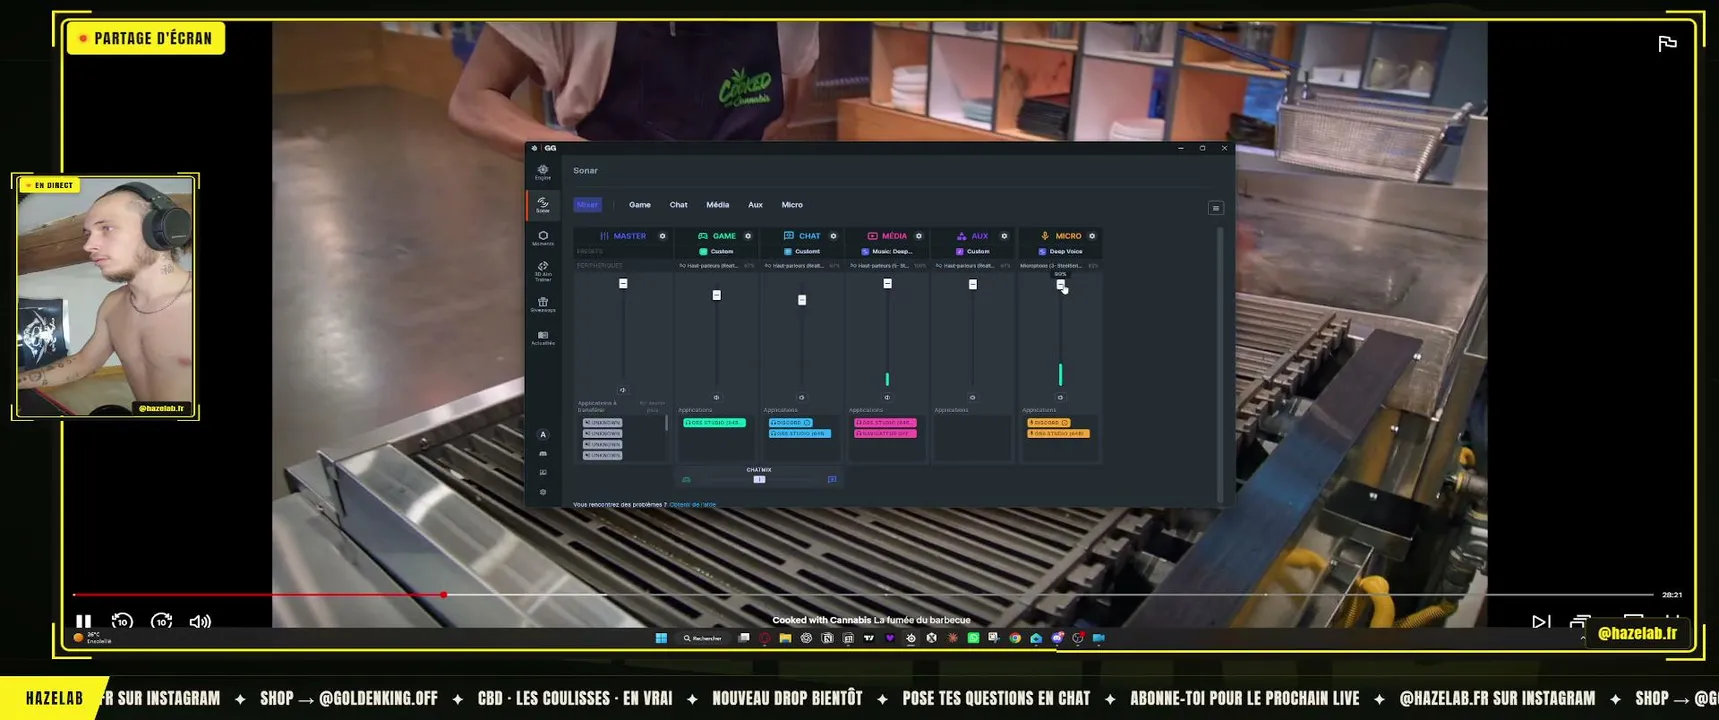Rewind the video 10 seconds
The height and width of the screenshot is (720, 1719).
122,622
